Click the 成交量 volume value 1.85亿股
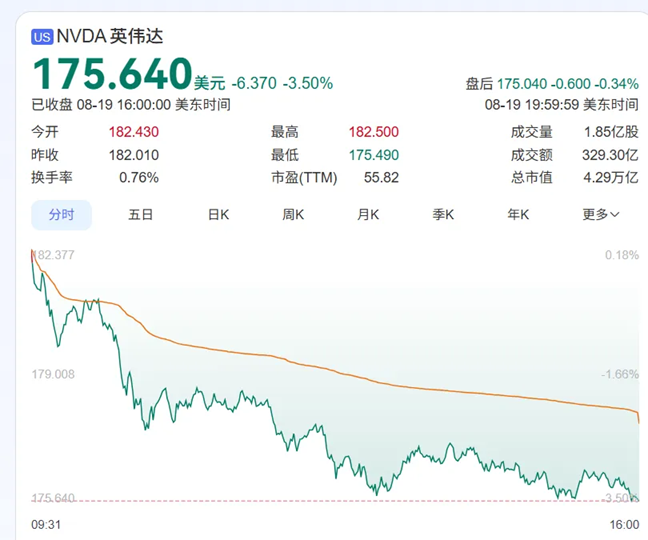 (610, 132)
